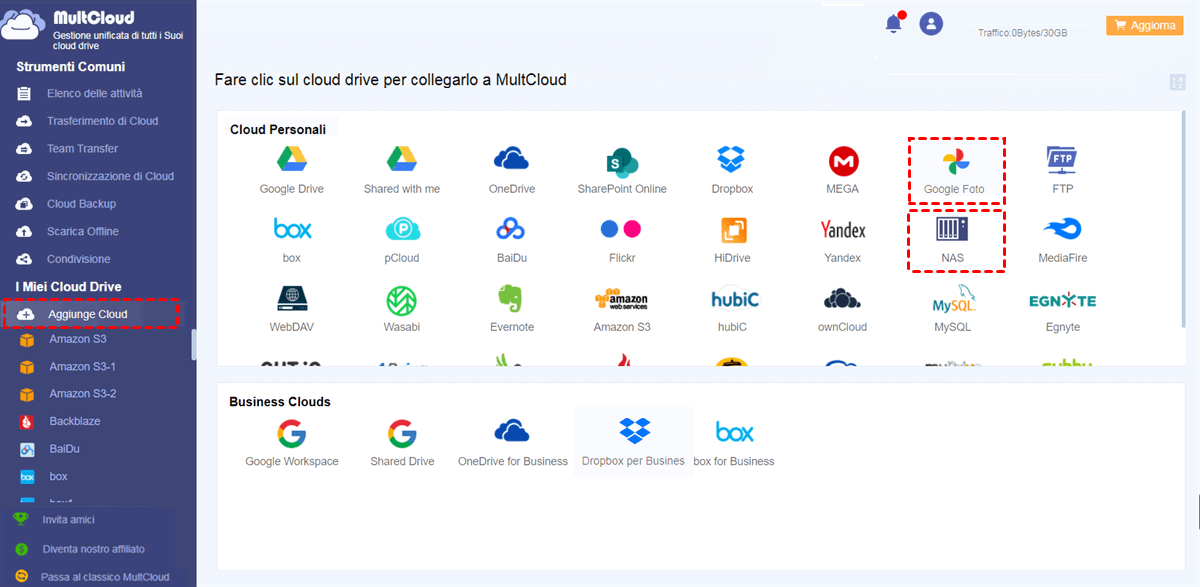This screenshot has height=587, width=1200.
Task: Open the Amazon S3-2 drive
Action: point(82,394)
